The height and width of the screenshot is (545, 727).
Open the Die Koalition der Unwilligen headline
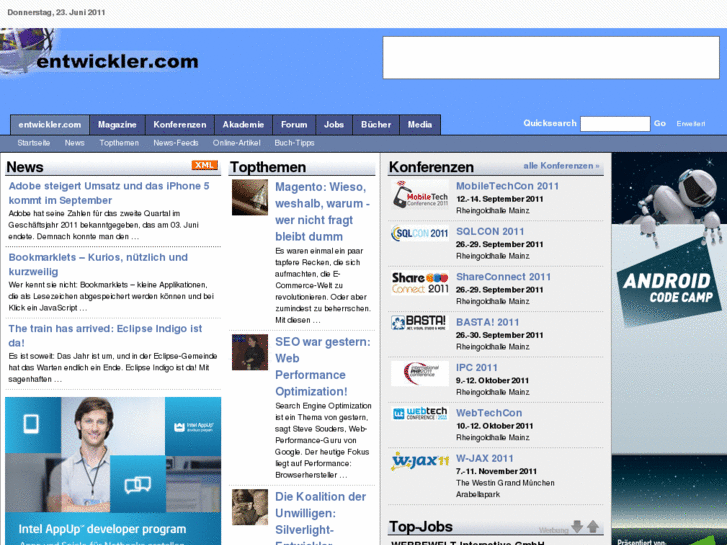coord(321,518)
